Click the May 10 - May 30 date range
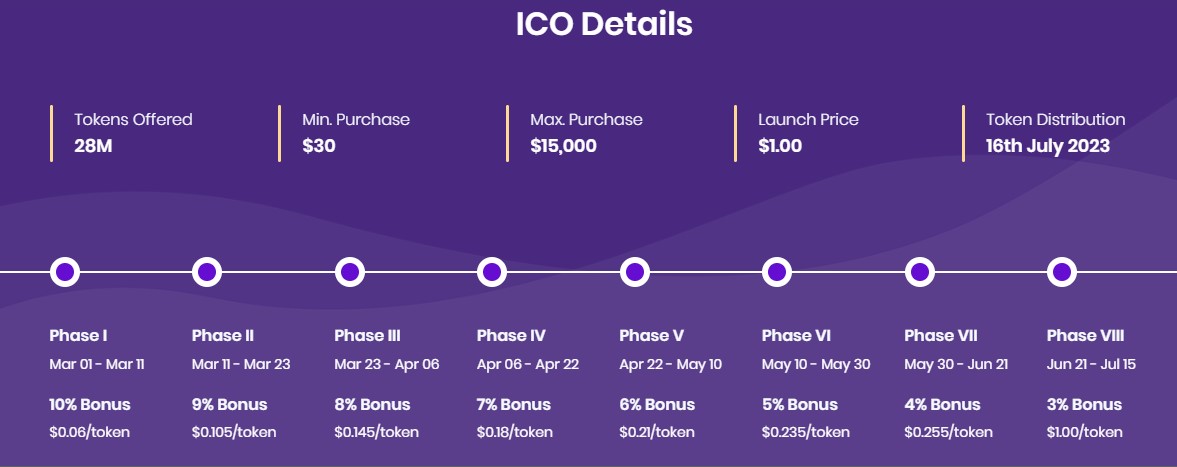This screenshot has width=1177, height=467. pos(816,365)
